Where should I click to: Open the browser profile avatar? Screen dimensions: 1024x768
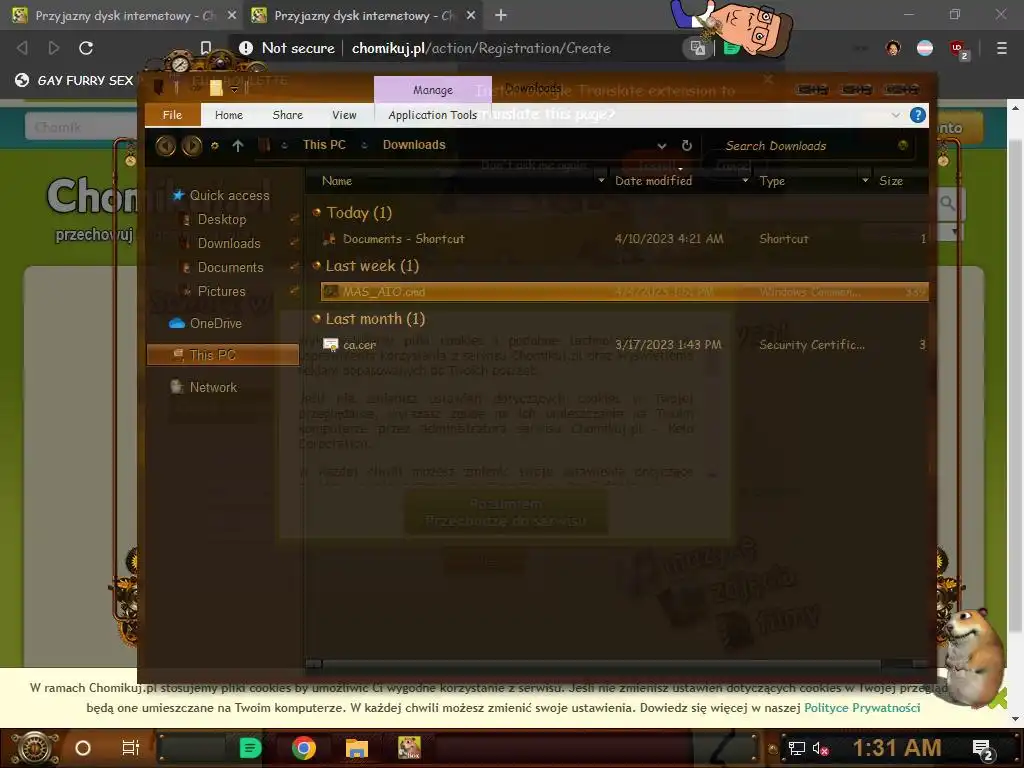pyautogui.click(x=893, y=48)
